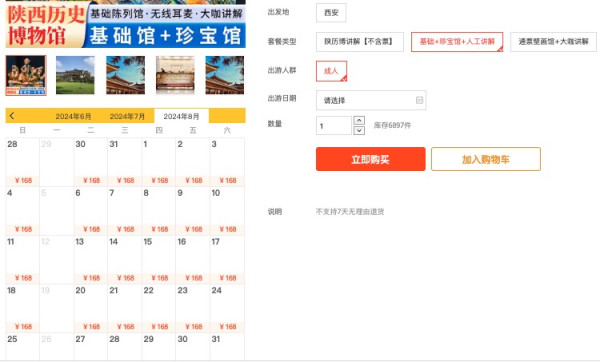Choose 西安 as departure city
The image size is (600, 362).
pyautogui.click(x=331, y=13)
